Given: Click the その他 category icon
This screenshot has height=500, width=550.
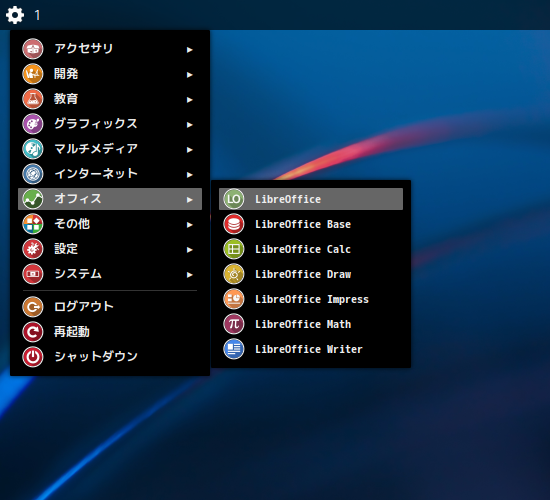Looking at the screenshot, I should (33, 224).
